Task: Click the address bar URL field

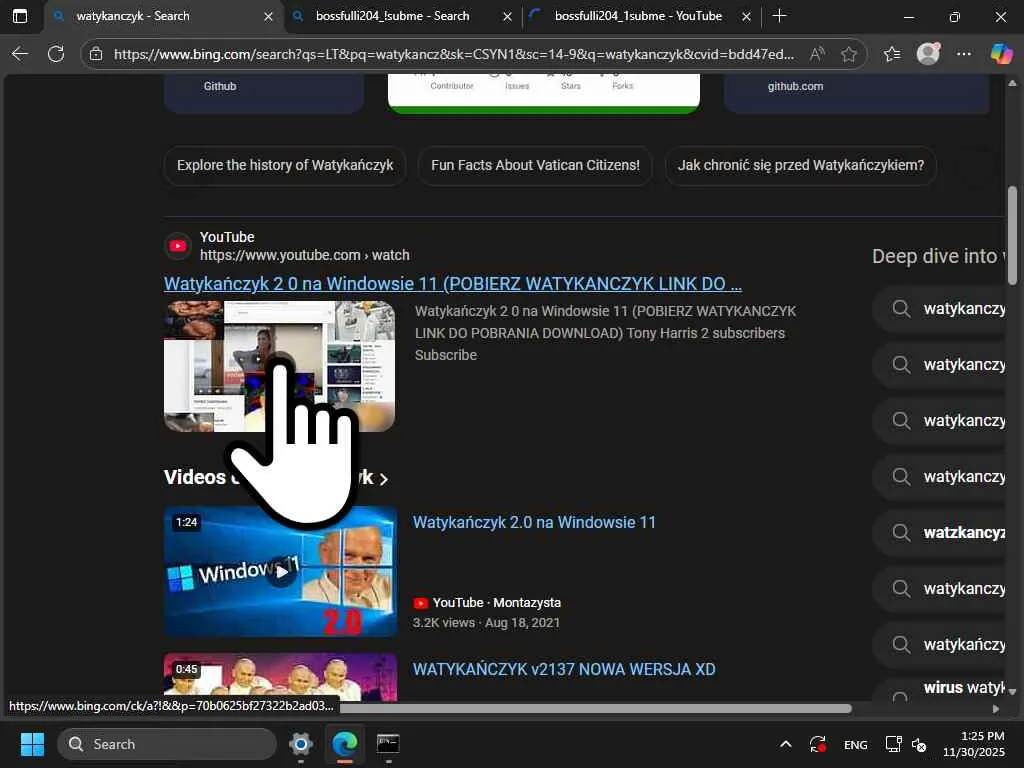Action: pyautogui.click(x=453, y=54)
